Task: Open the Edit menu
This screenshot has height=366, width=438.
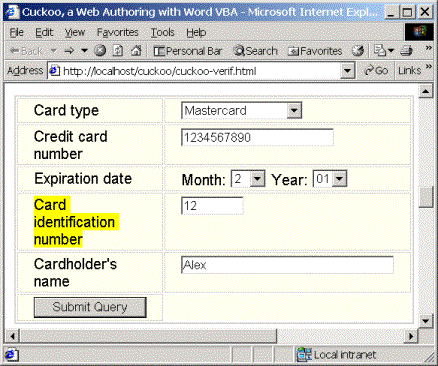Action: [44, 32]
